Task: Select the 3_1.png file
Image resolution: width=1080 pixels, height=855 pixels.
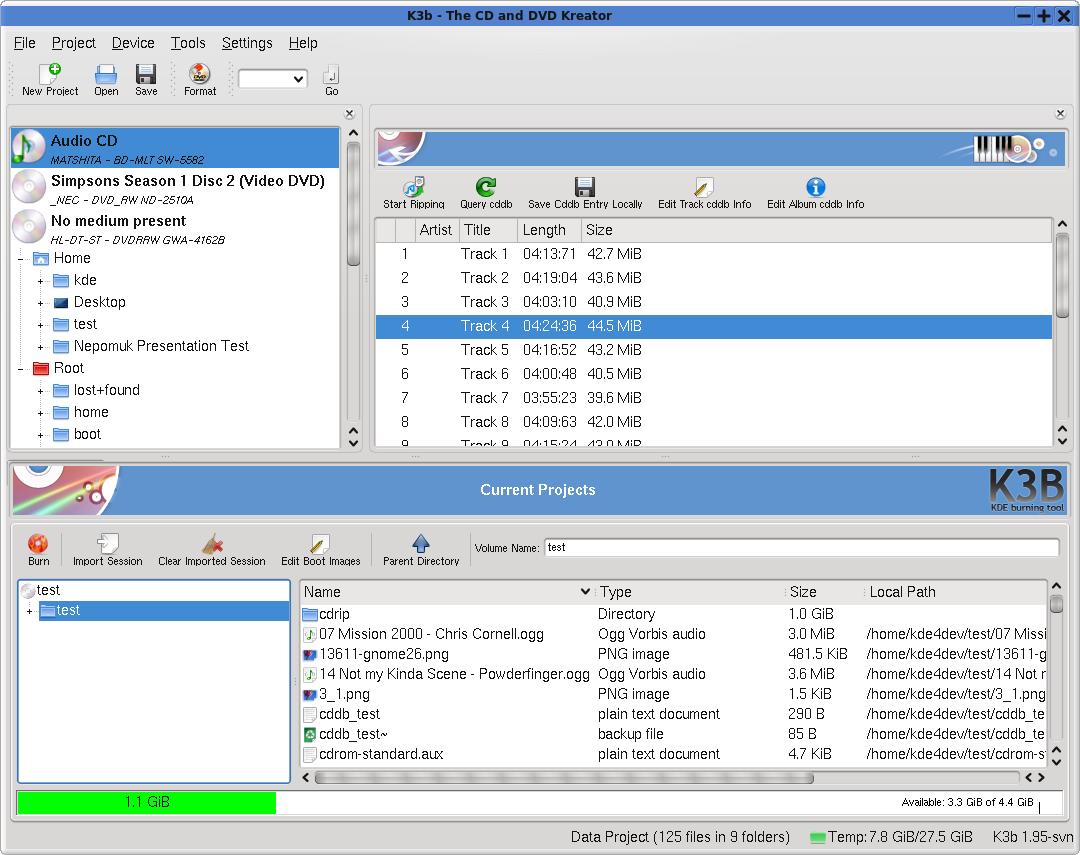Action: pyautogui.click(x=673, y=694)
